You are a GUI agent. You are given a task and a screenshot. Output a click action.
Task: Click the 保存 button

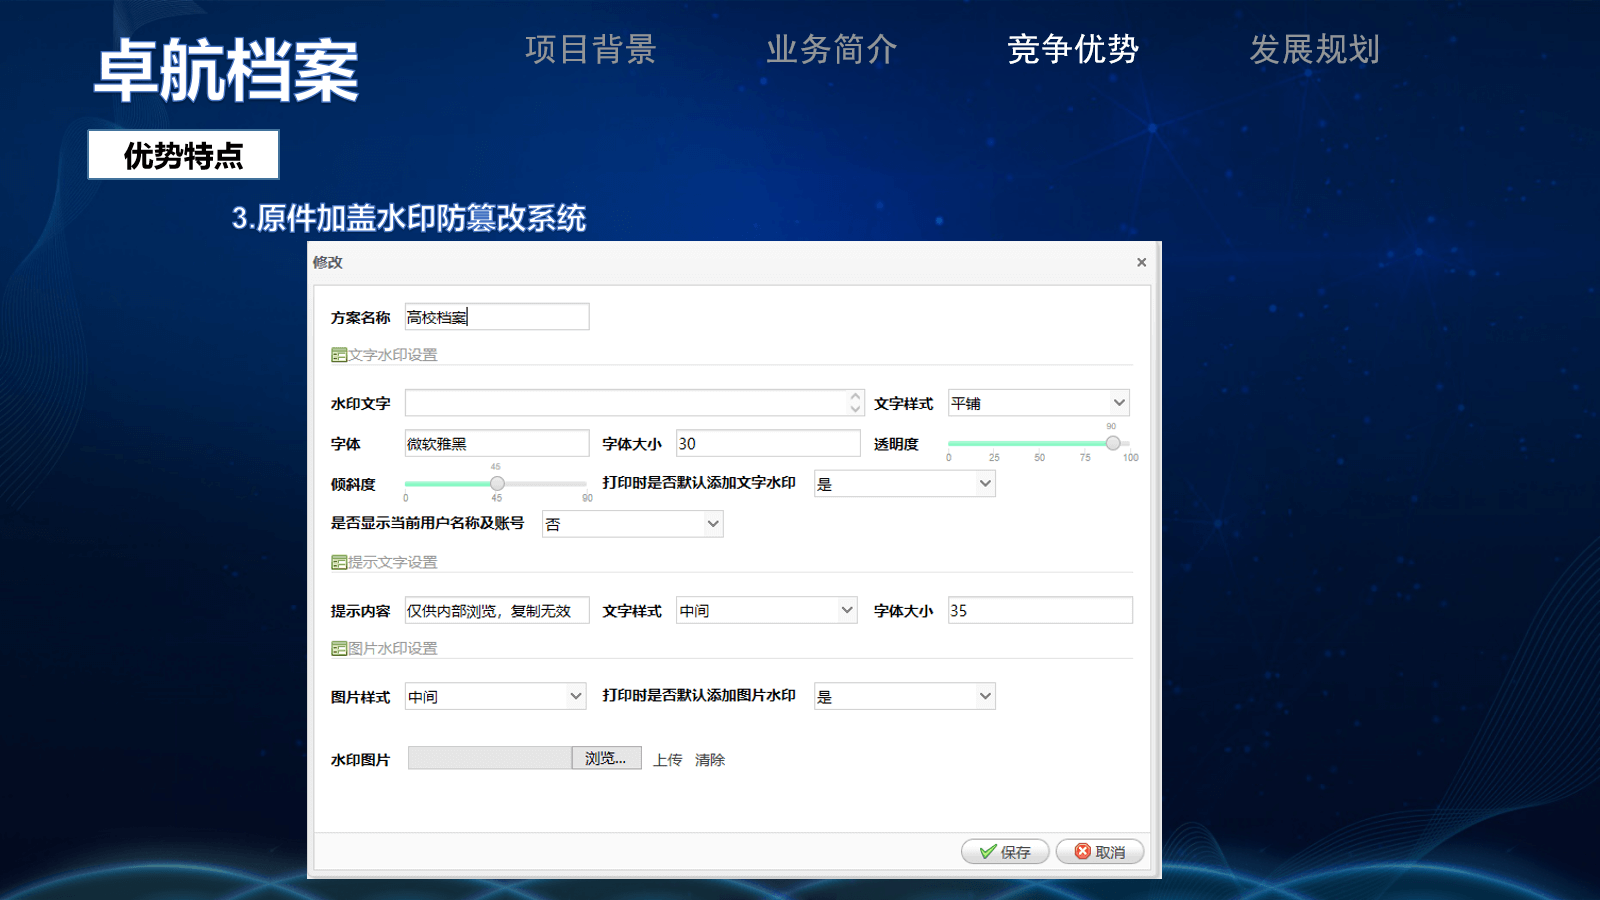[1005, 851]
